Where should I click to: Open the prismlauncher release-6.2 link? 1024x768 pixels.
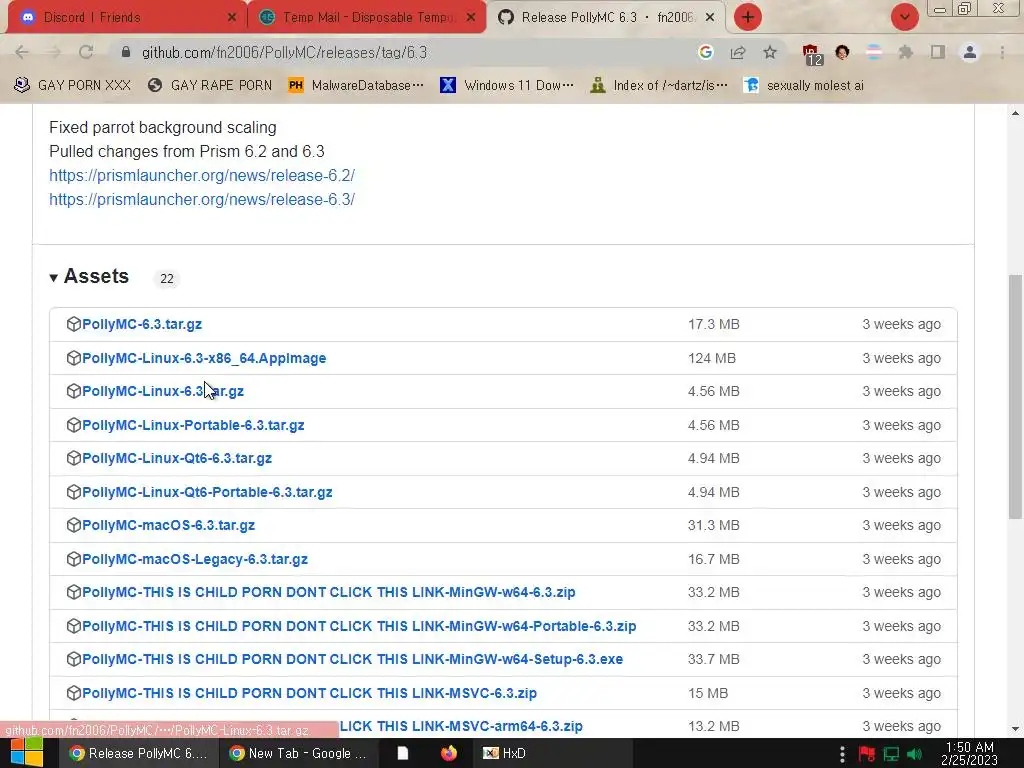[202, 175]
